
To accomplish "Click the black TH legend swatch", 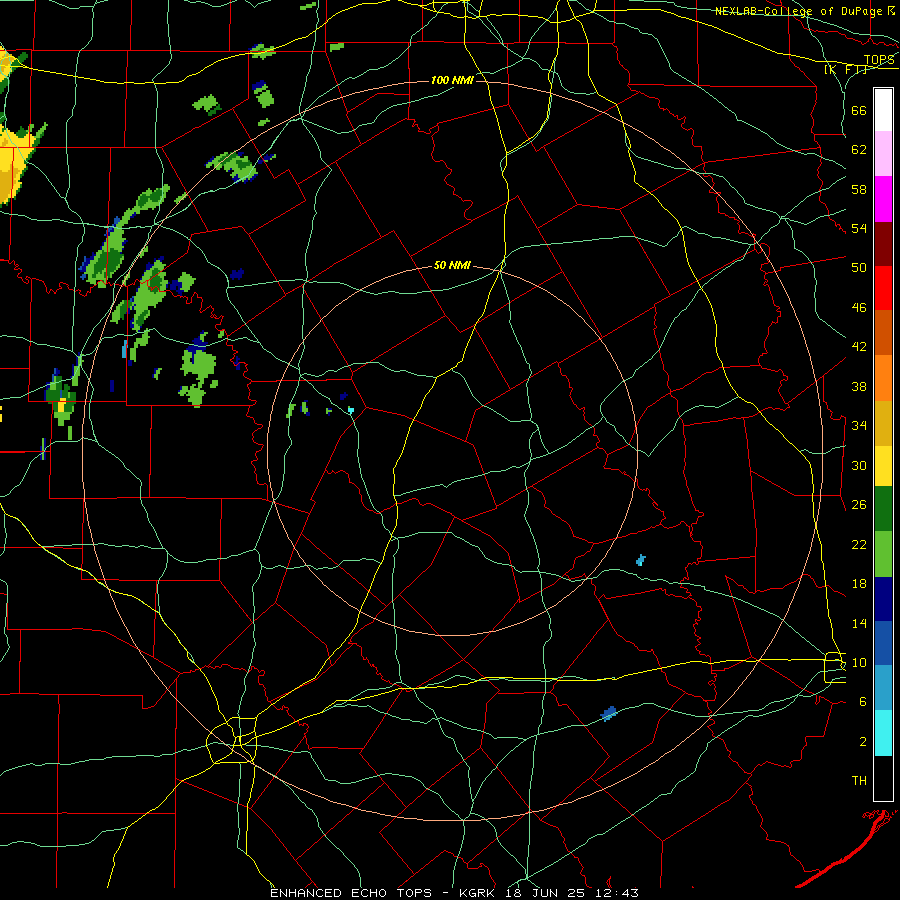I will click(883, 778).
